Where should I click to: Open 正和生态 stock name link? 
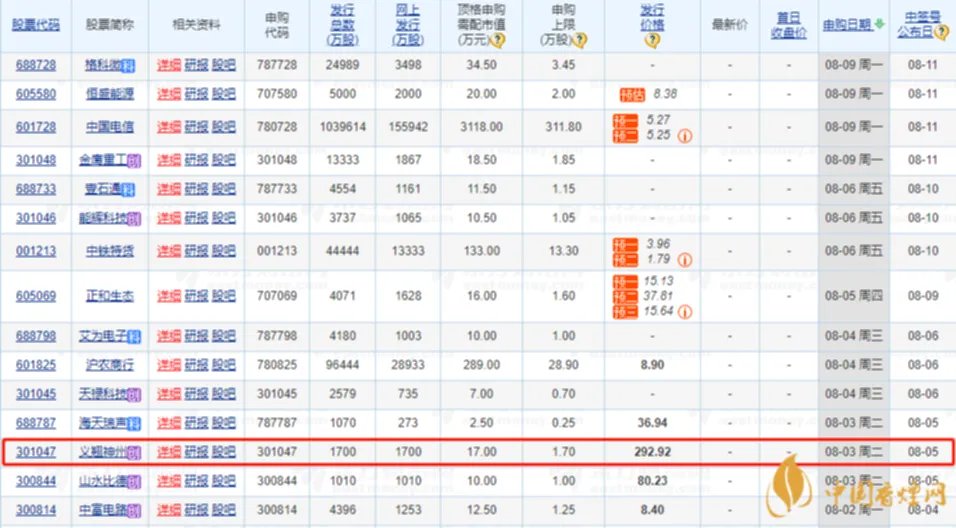110,296
